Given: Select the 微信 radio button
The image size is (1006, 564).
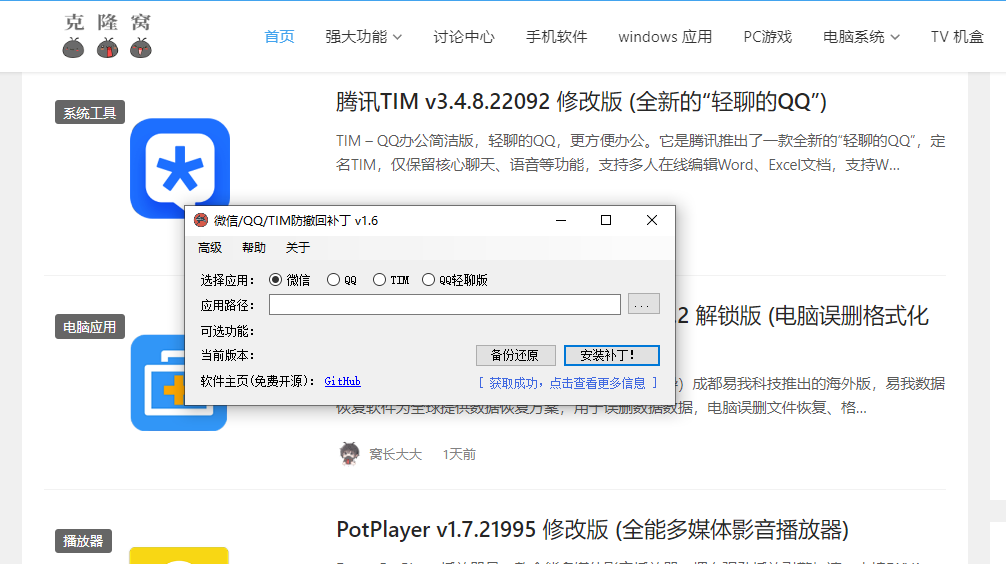Looking at the screenshot, I should click(275, 280).
